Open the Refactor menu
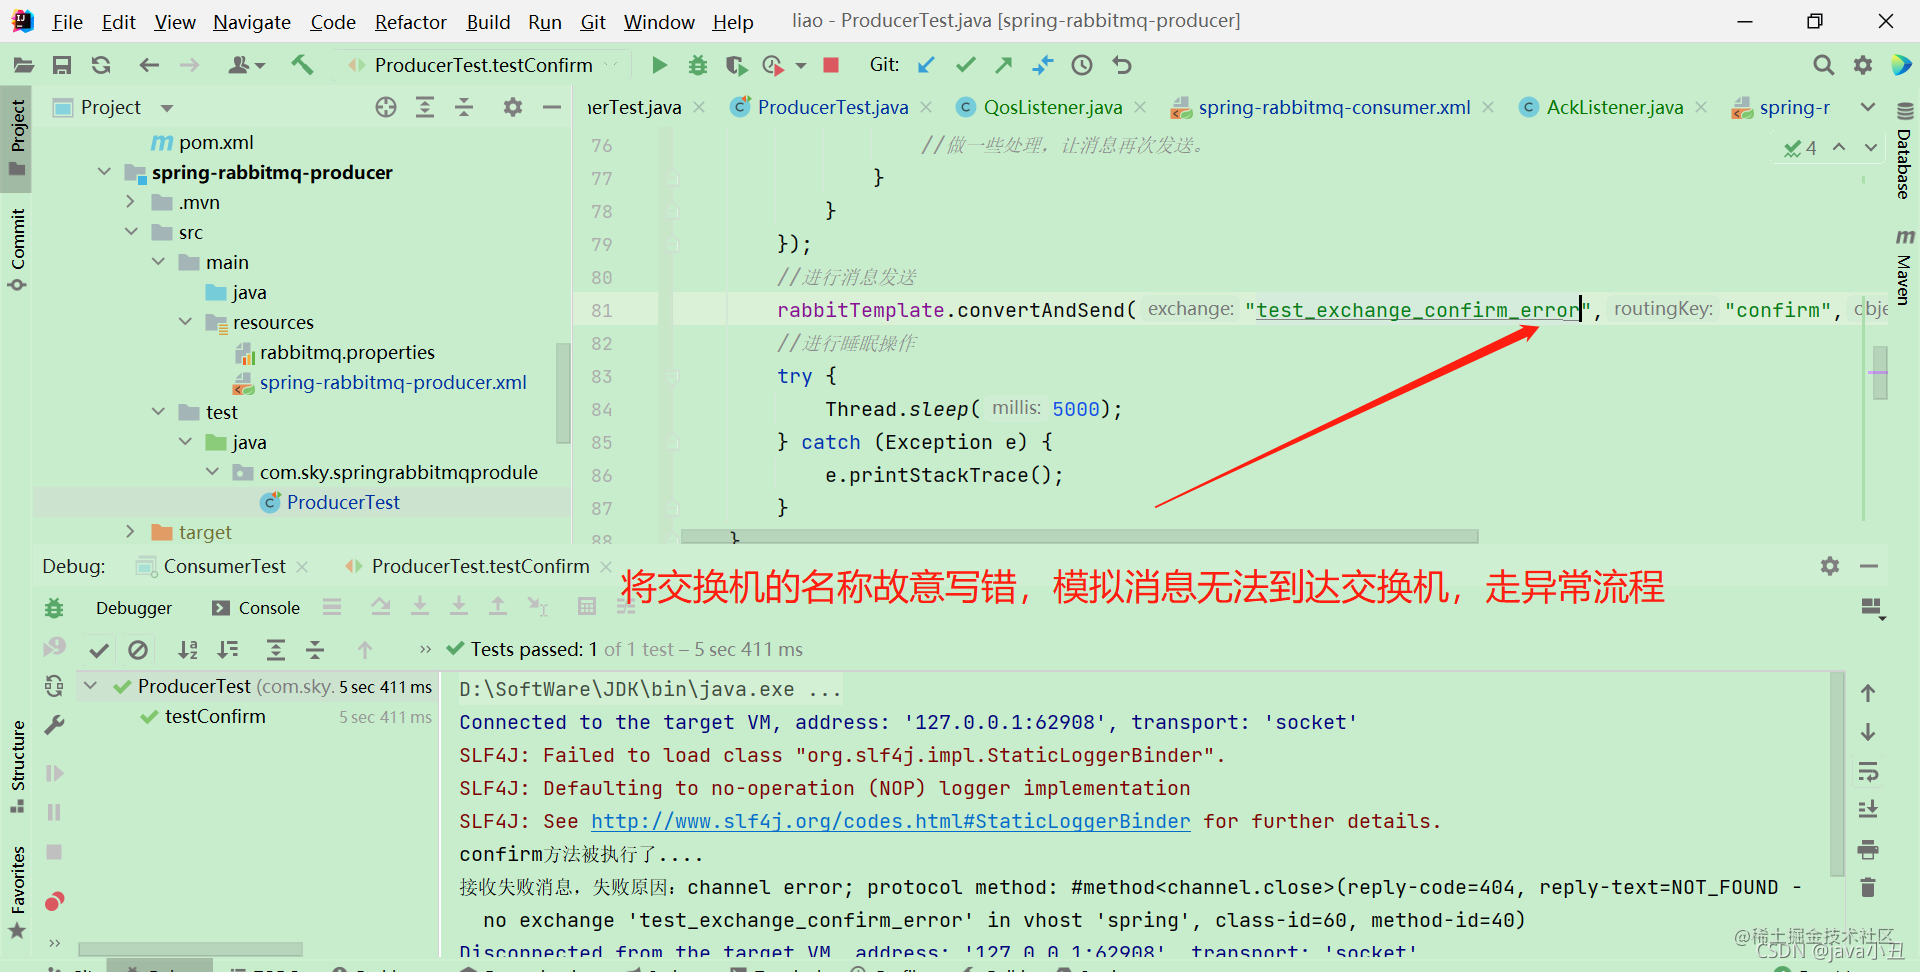This screenshot has width=1920, height=972. pos(410,22)
